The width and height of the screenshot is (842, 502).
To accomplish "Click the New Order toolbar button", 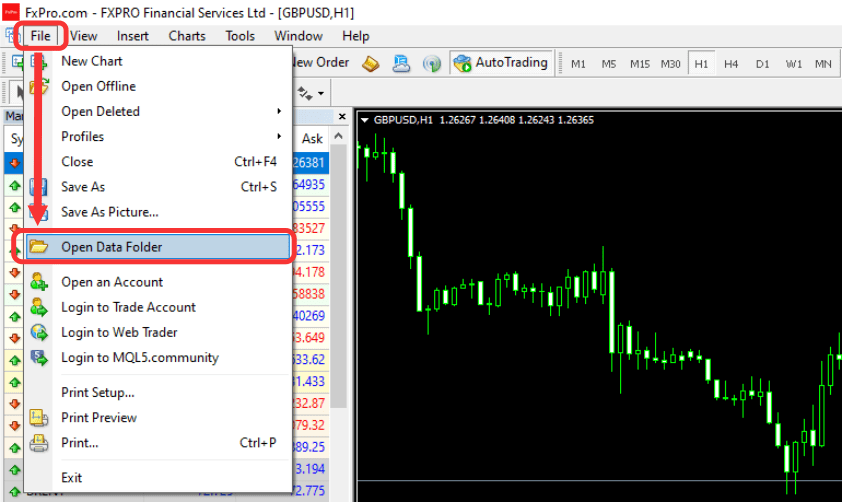I will (321, 63).
